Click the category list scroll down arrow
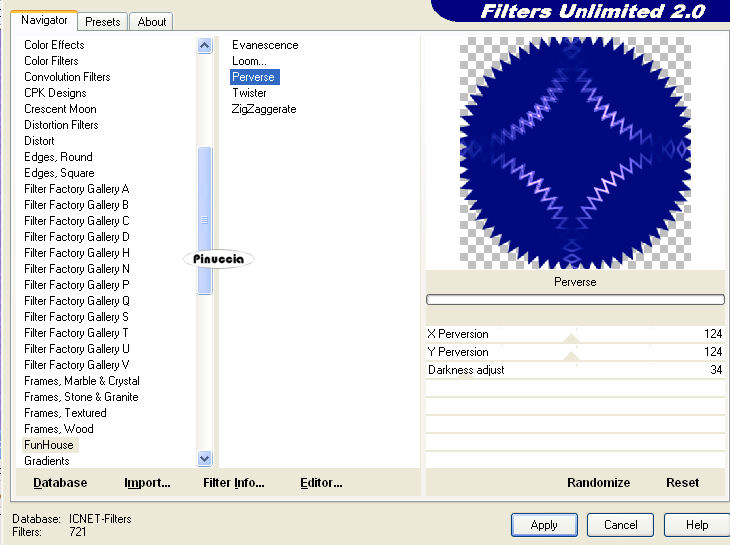 click(x=204, y=459)
